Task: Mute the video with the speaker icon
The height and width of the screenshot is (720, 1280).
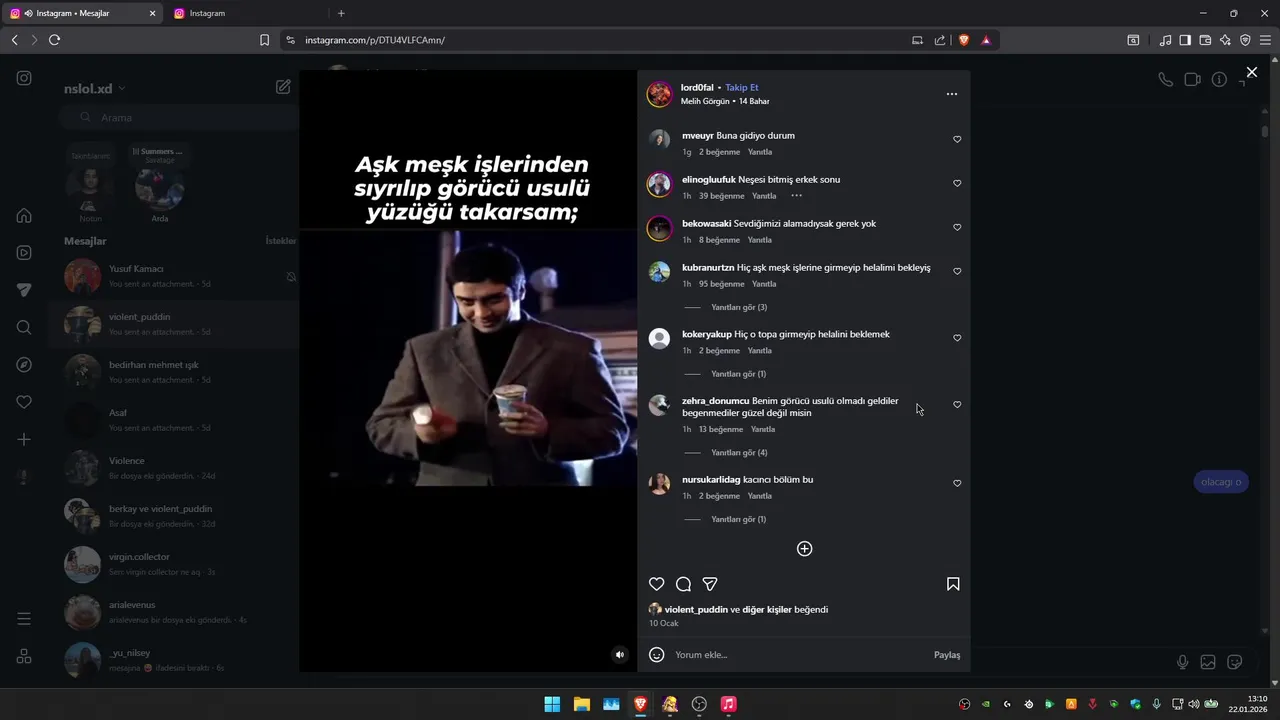Action: point(619,655)
